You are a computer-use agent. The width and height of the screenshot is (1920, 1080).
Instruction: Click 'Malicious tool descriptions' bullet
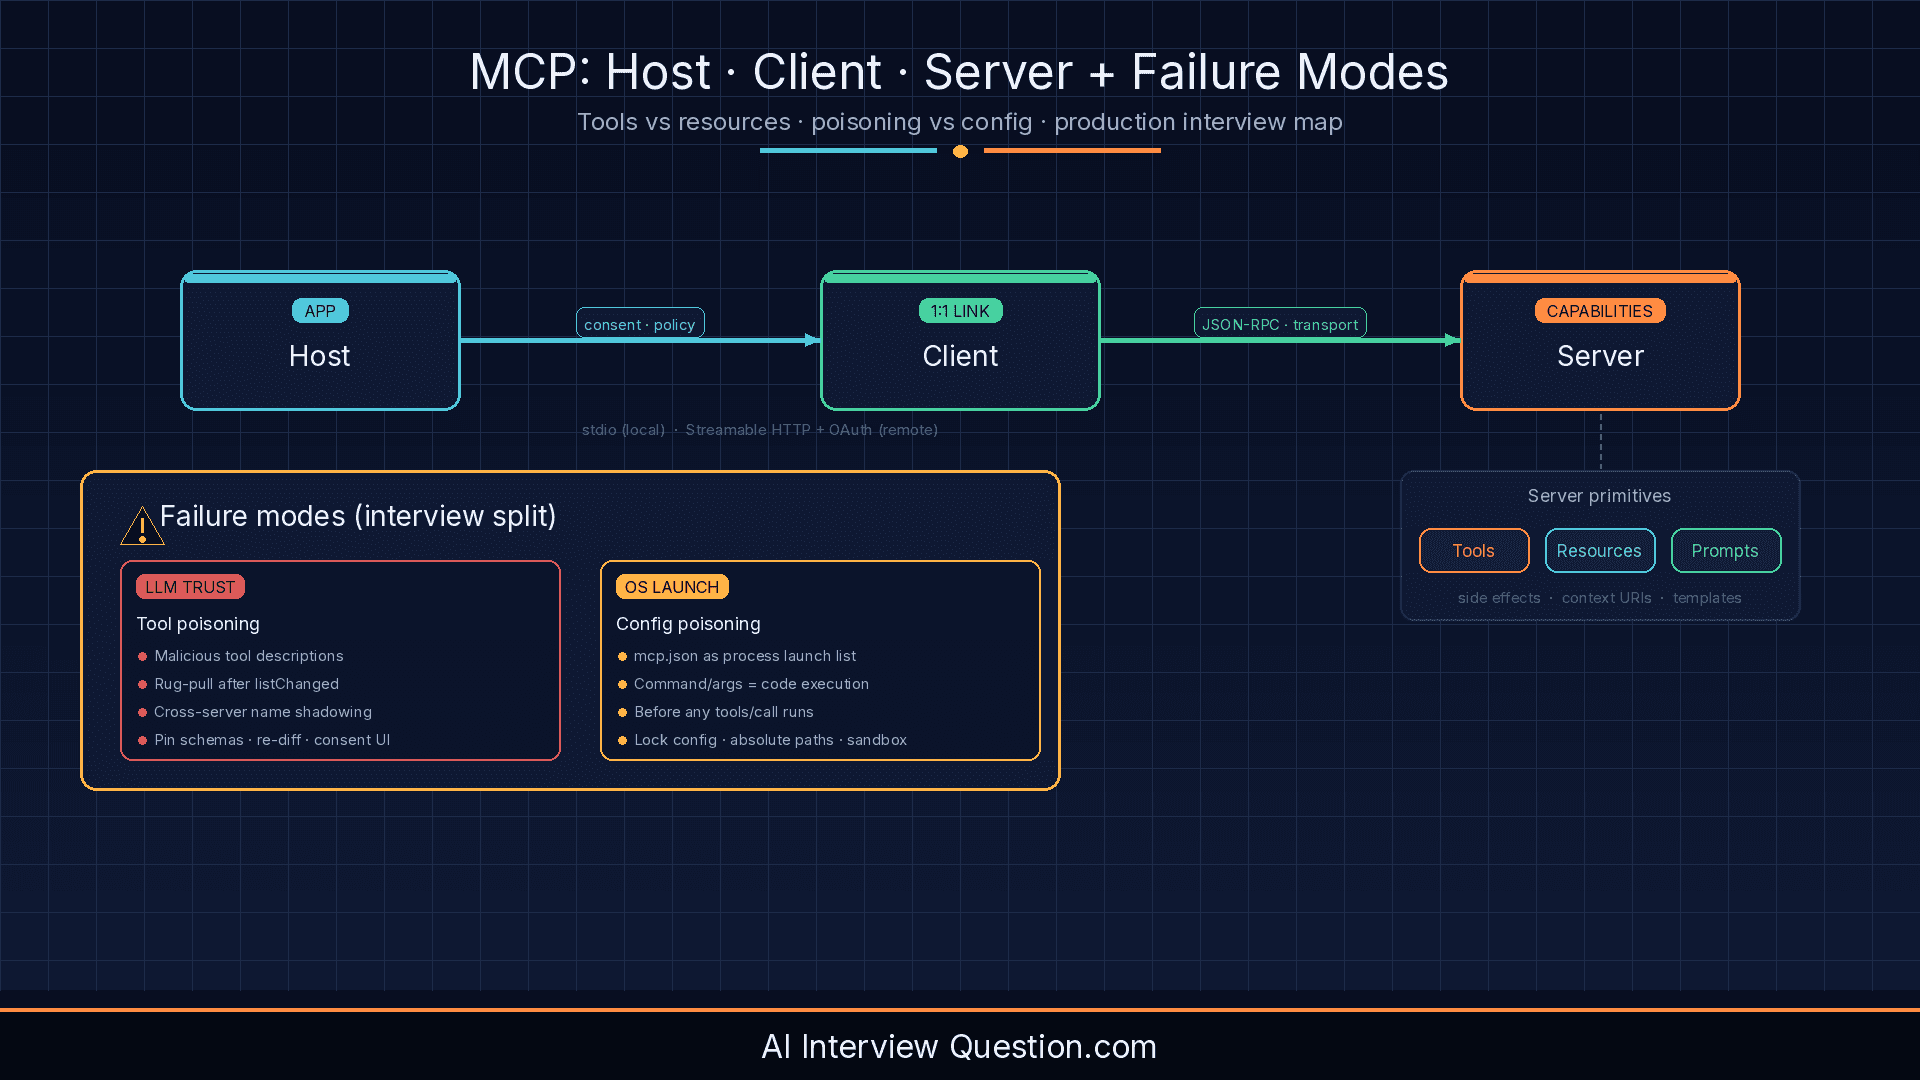(x=240, y=656)
